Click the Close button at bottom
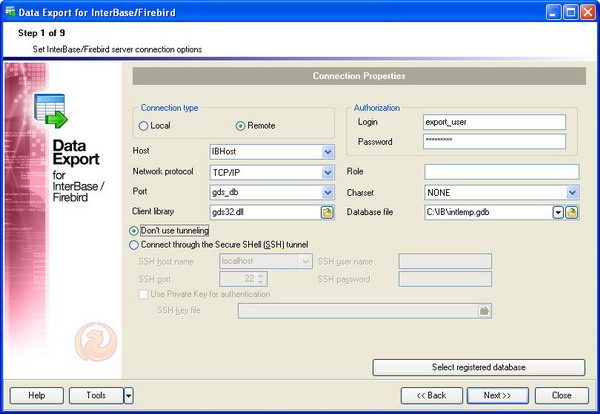Image resolution: width=600 pixels, height=414 pixels. pyautogui.click(x=562, y=396)
